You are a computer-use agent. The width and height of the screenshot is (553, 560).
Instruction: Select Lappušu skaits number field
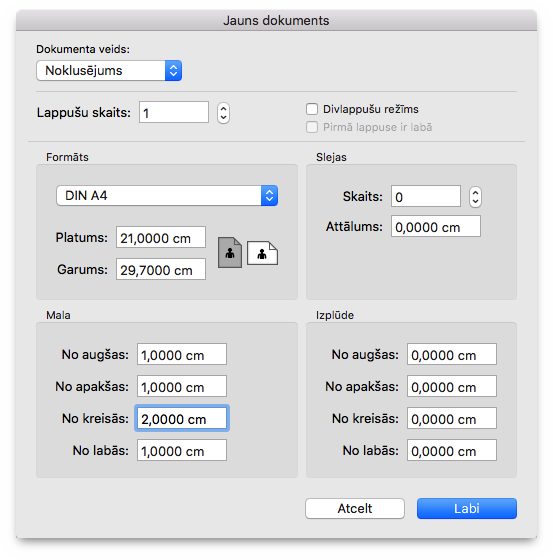[174, 112]
